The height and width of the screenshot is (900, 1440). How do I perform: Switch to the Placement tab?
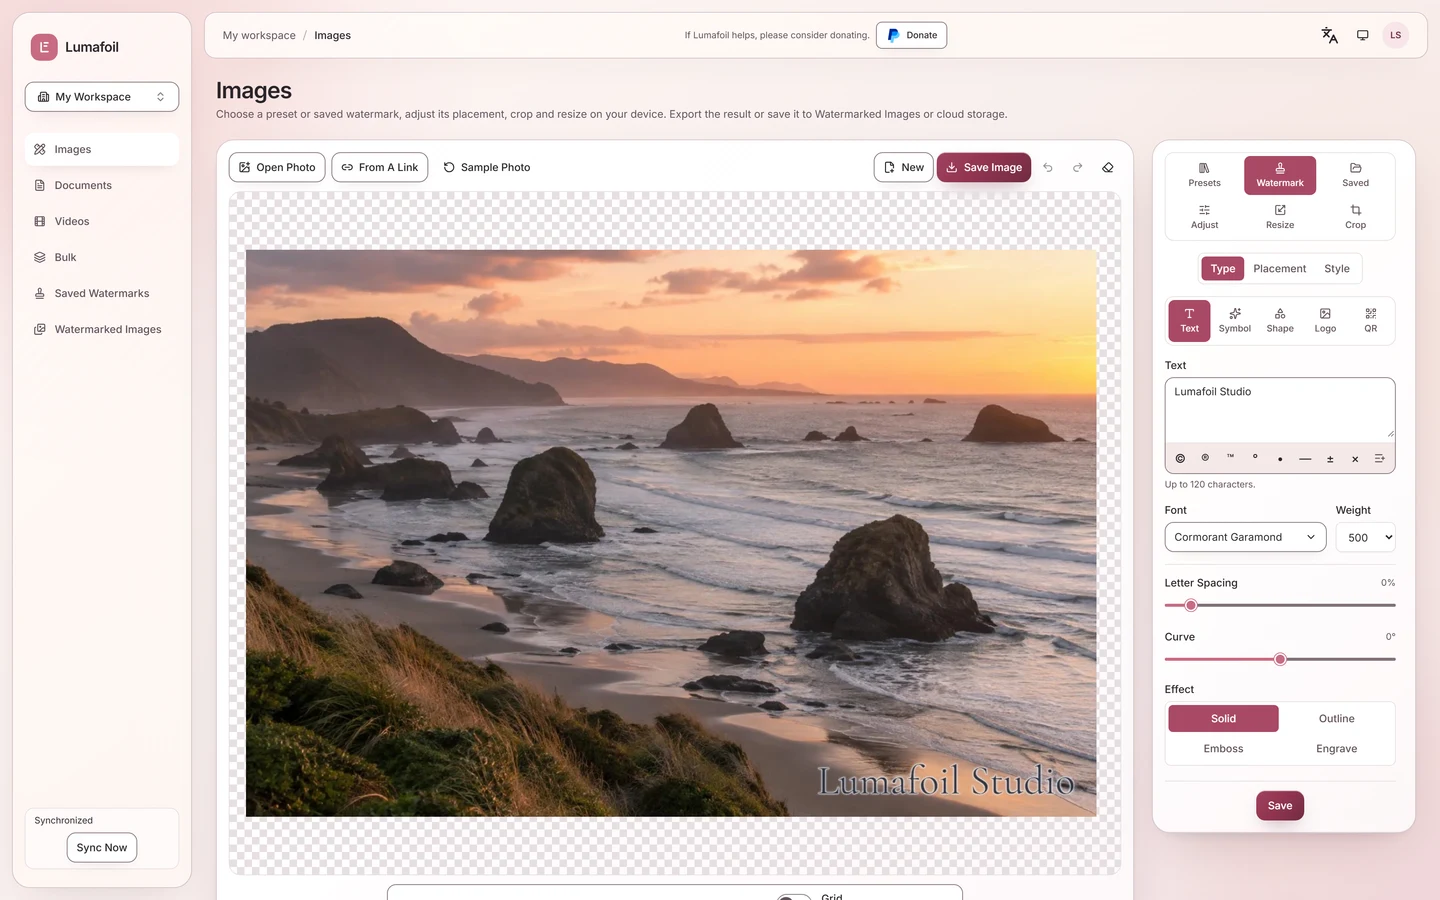[1279, 268]
